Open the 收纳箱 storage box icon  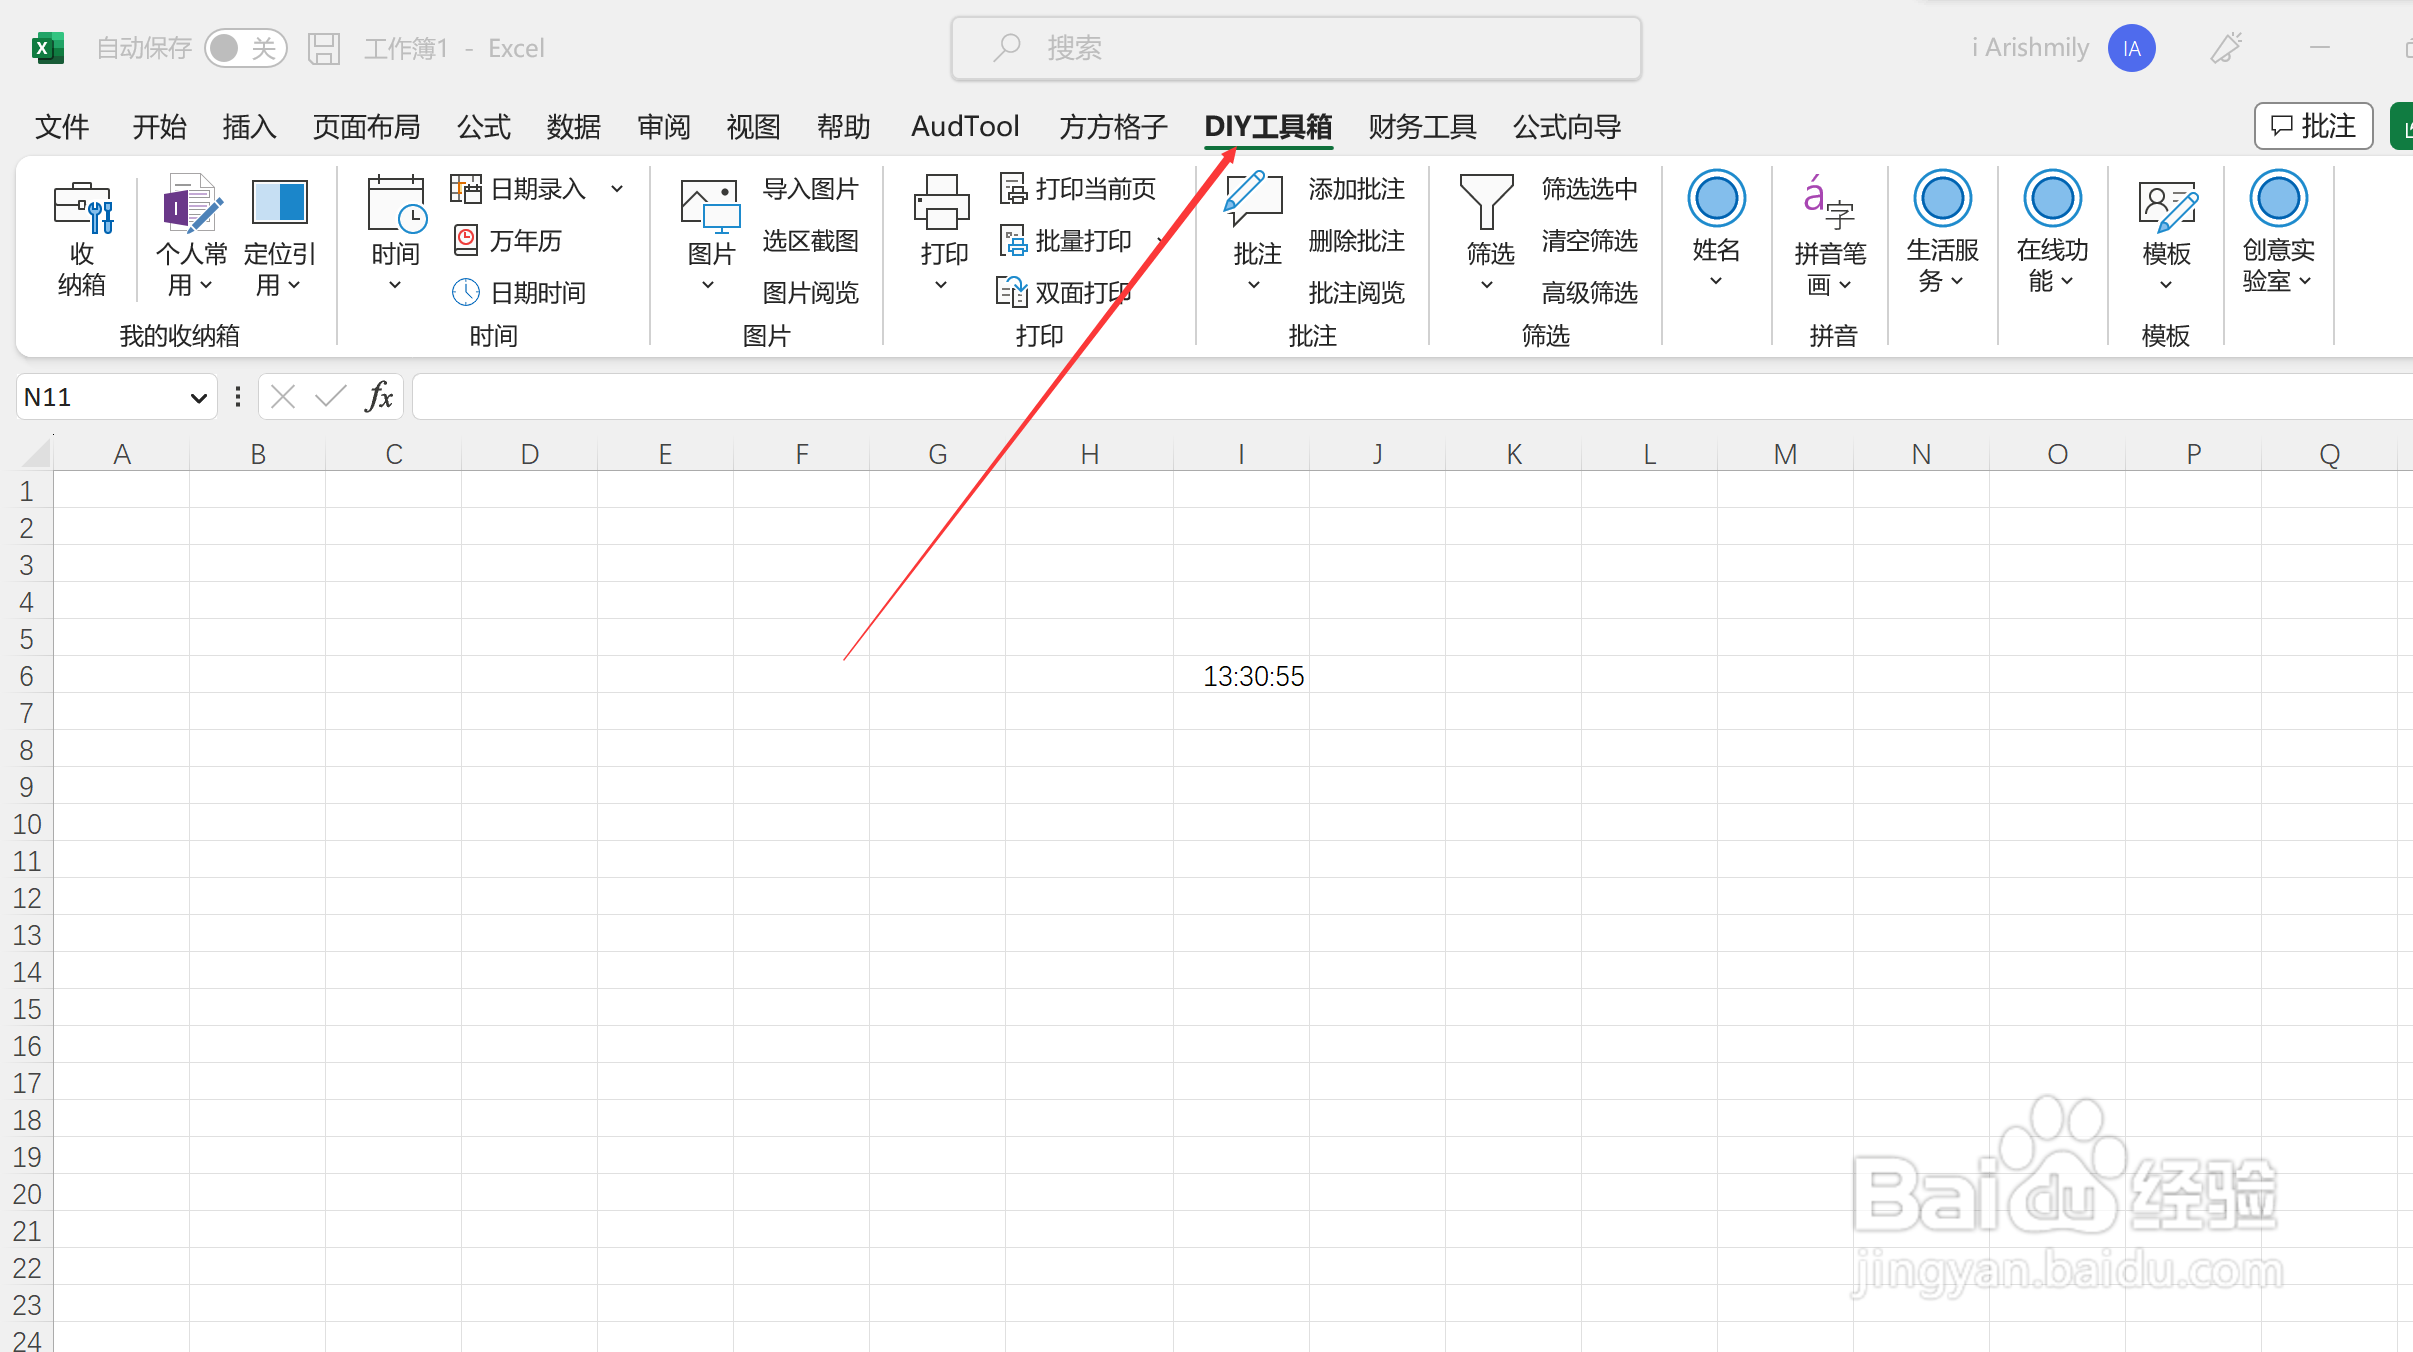(x=82, y=208)
